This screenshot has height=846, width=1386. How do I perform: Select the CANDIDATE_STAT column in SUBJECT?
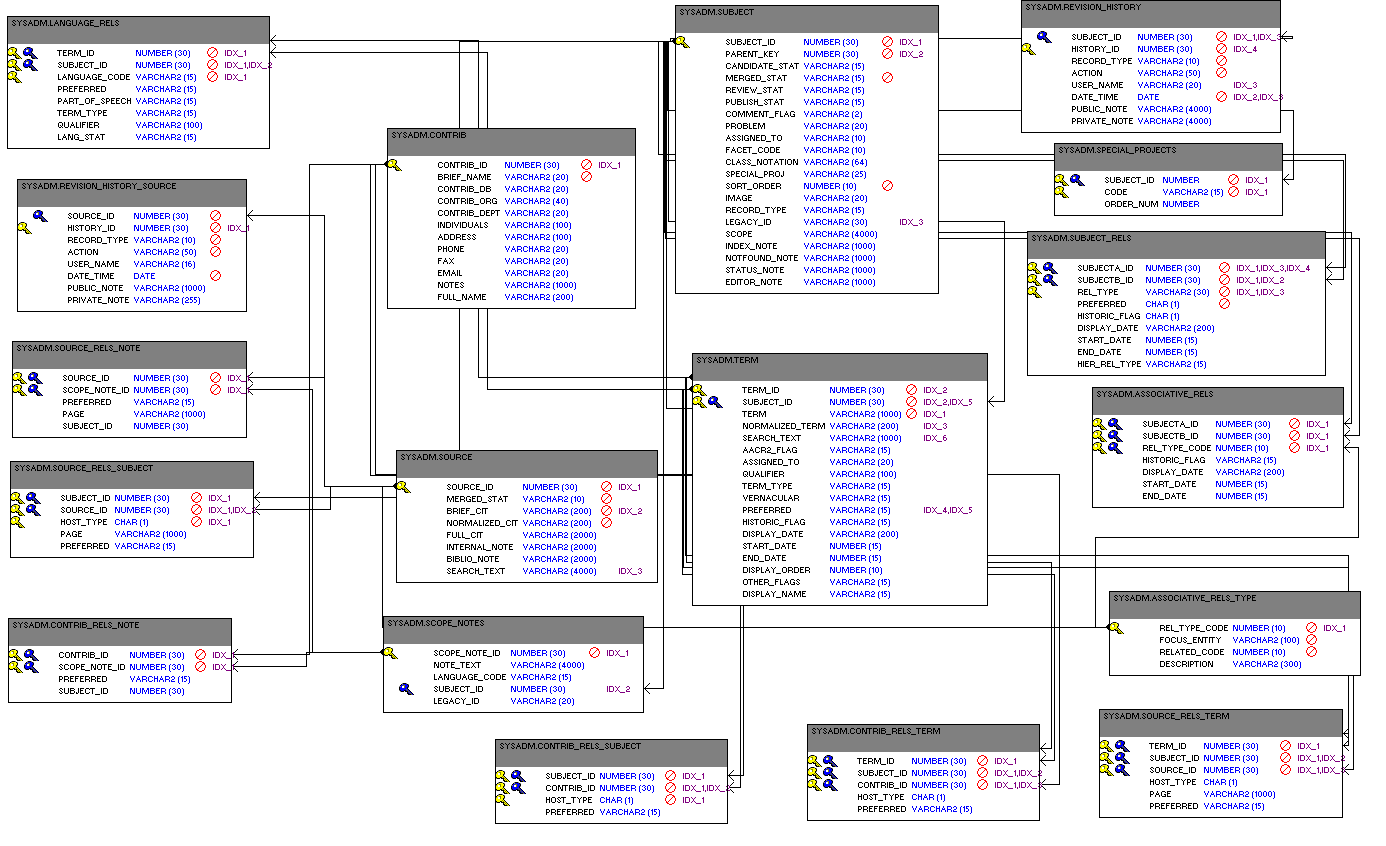[x=762, y=66]
